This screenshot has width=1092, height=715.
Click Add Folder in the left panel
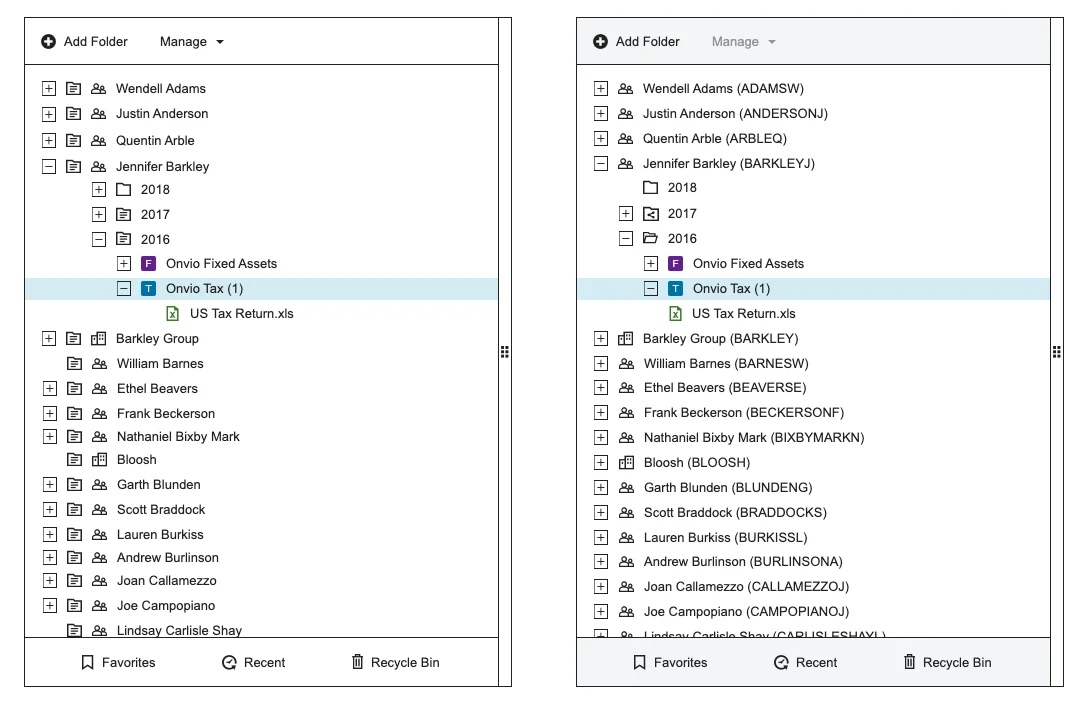(84, 42)
